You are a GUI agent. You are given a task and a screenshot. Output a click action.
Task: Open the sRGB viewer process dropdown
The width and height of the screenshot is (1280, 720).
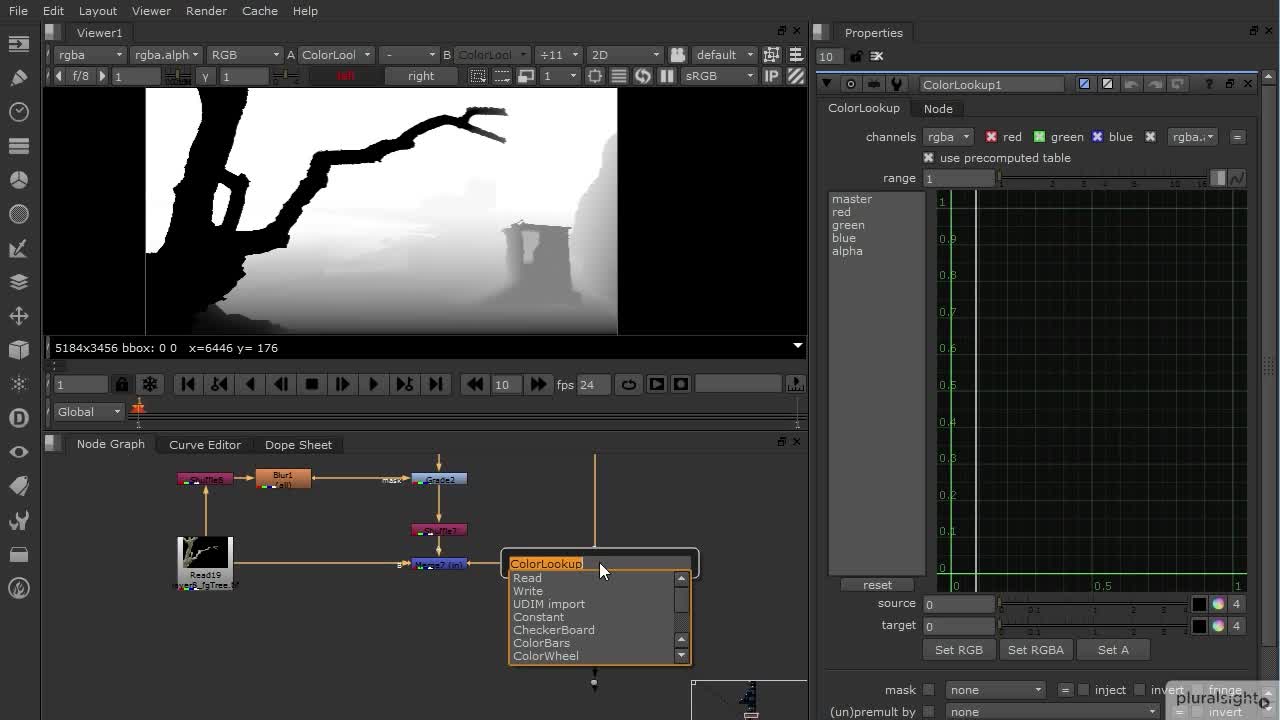click(x=719, y=76)
